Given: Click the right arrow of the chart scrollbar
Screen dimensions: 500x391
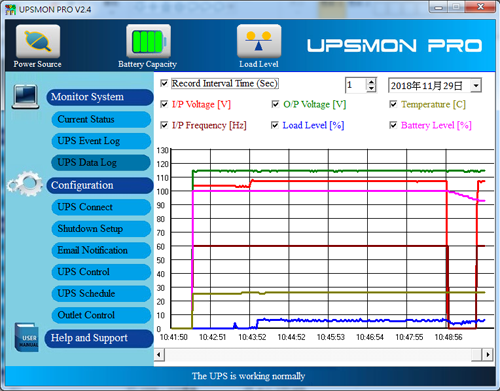Looking at the screenshot, I should pyautogui.click(x=488, y=354).
